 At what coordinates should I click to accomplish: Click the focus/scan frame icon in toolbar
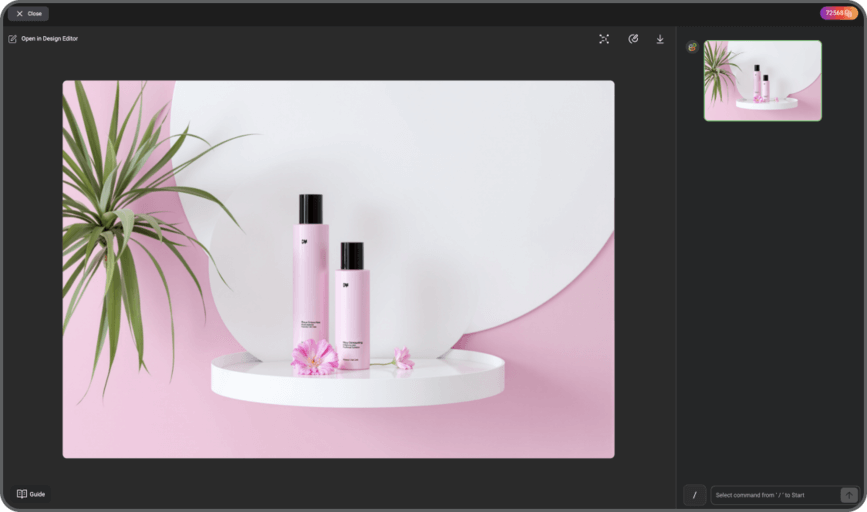point(604,39)
